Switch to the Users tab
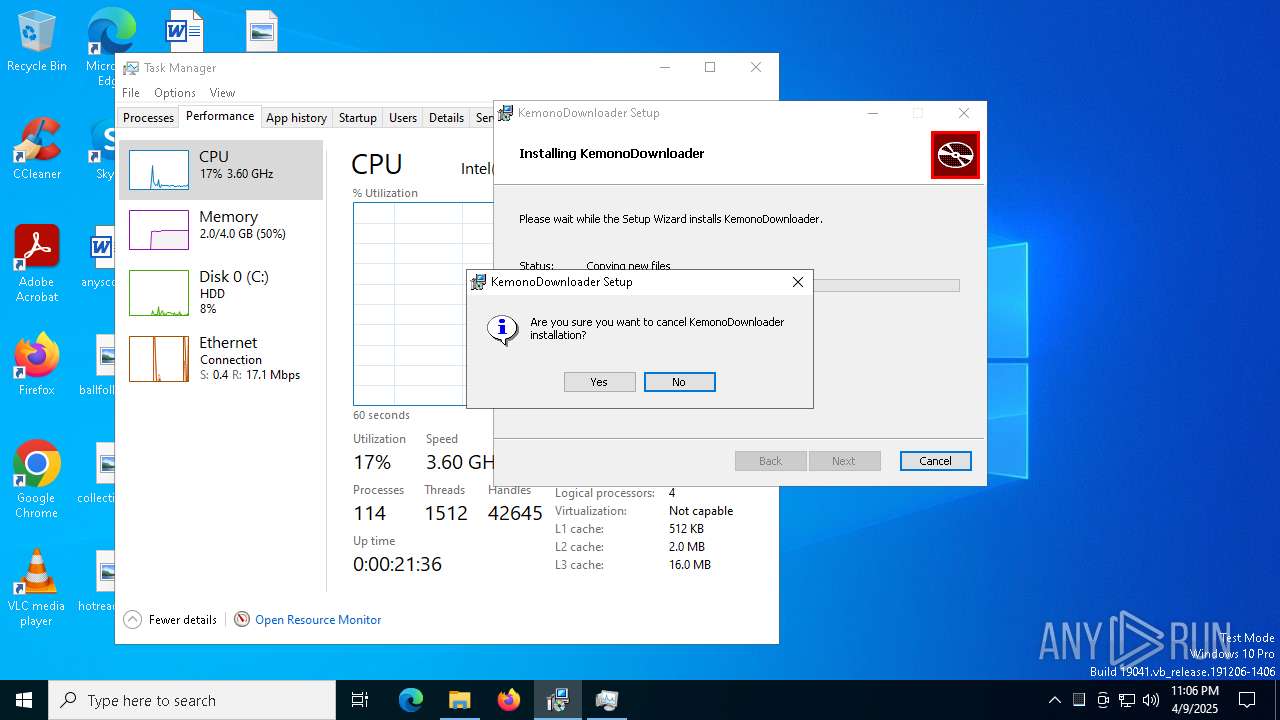The height and width of the screenshot is (720, 1280). tap(403, 118)
